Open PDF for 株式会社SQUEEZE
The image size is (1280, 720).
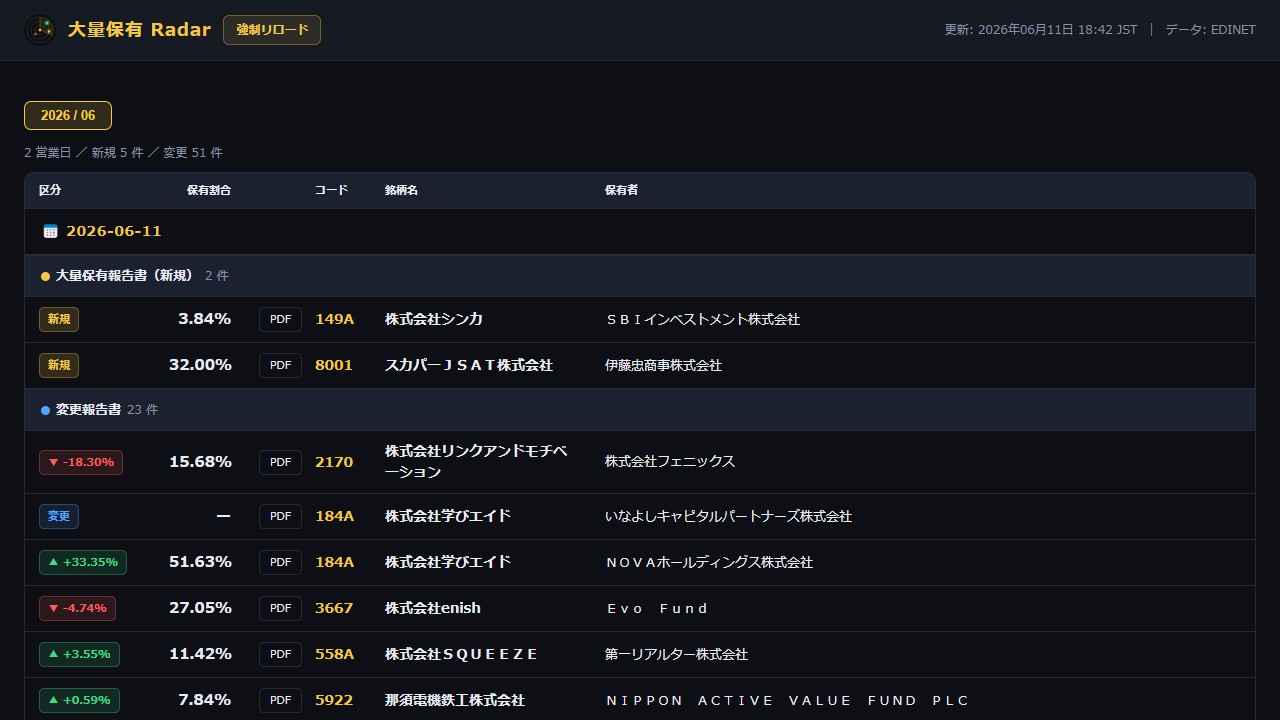click(280, 654)
